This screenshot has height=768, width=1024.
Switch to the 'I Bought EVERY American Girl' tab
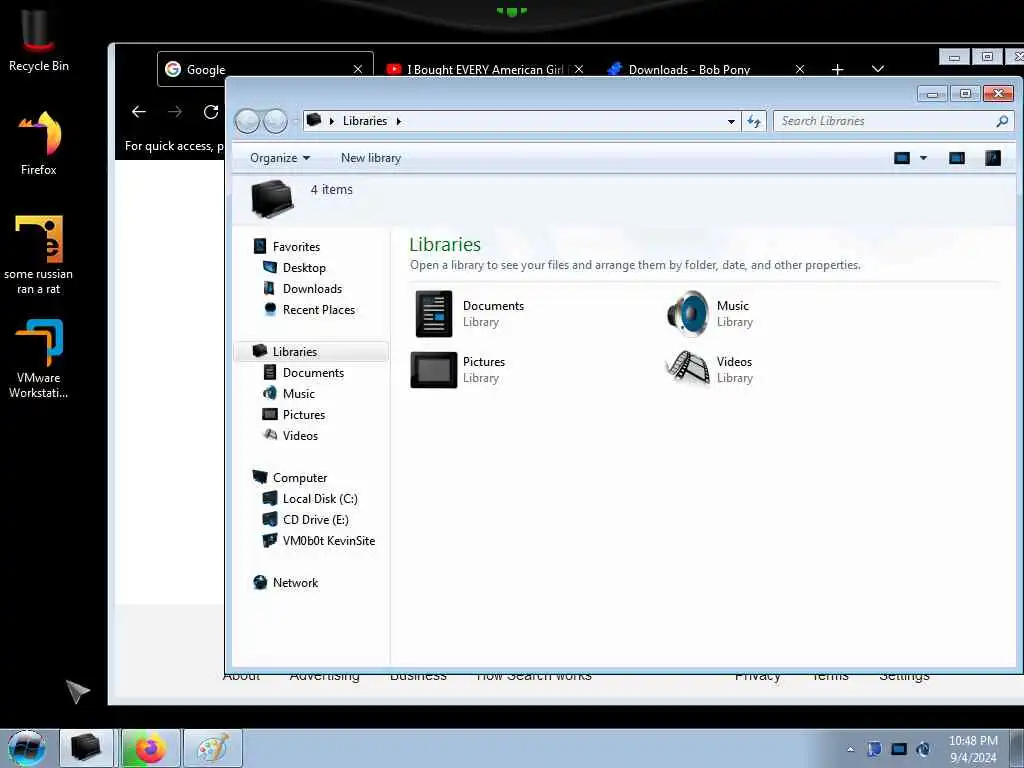click(x=485, y=69)
